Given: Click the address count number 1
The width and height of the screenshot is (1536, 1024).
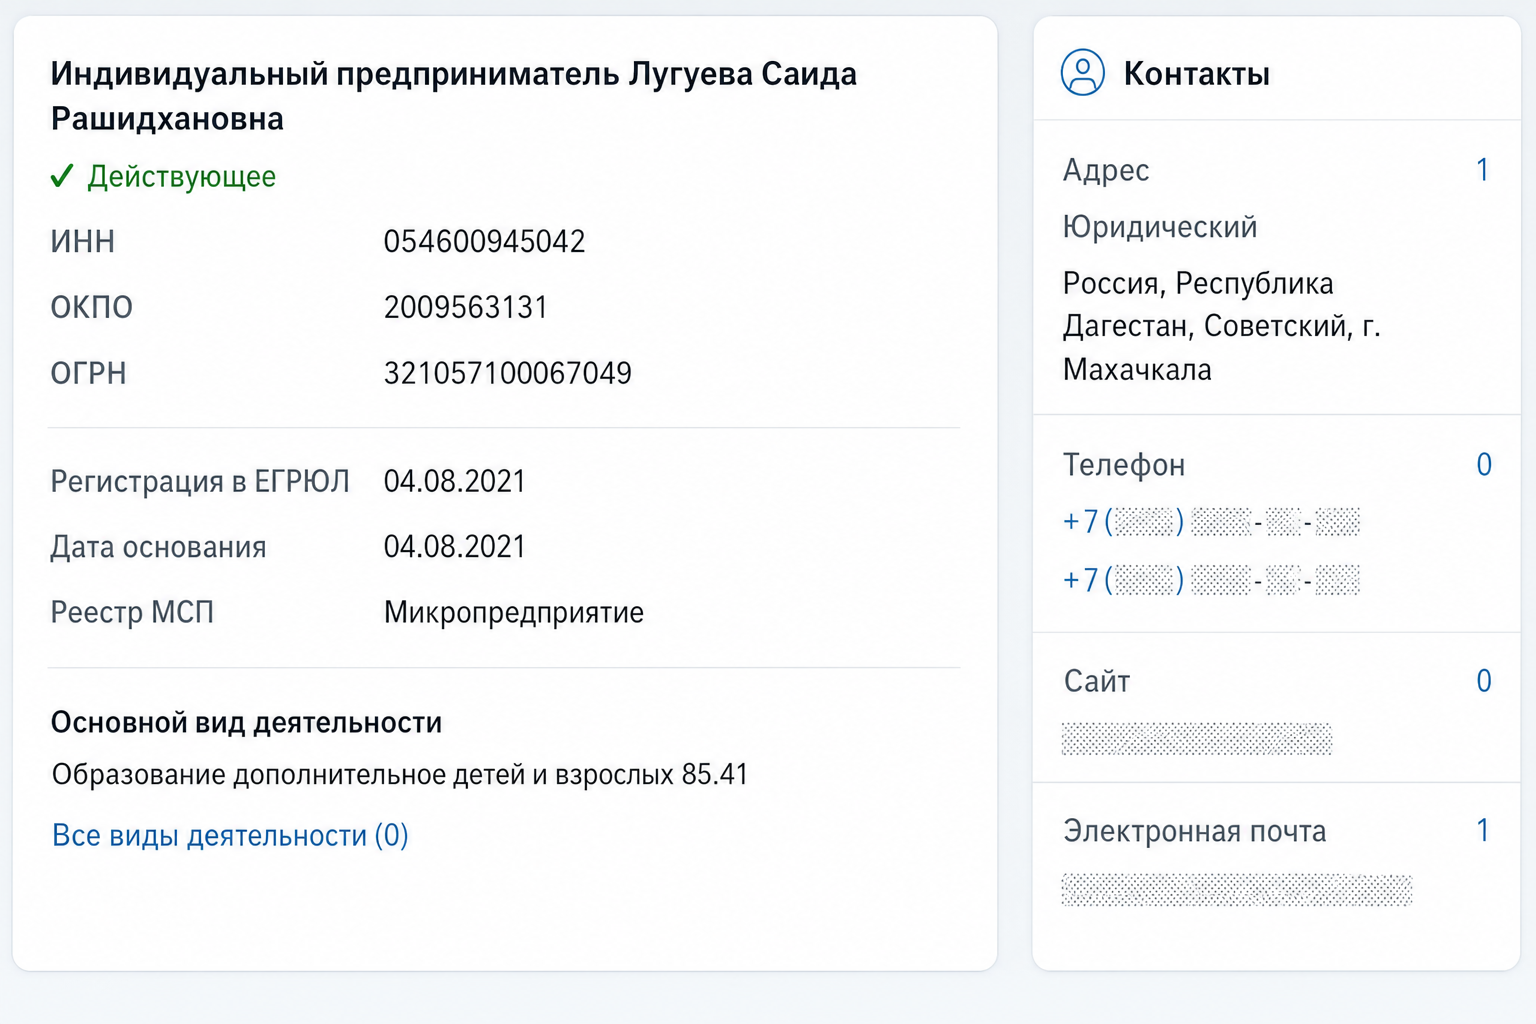Looking at the screenshot, I should point(1483,170).
